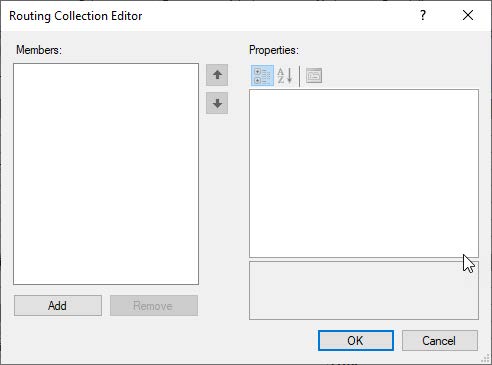Cancel the Routing Collection Editor
Viewport: 492px width, 365px height.
click(x=440, y=341)
